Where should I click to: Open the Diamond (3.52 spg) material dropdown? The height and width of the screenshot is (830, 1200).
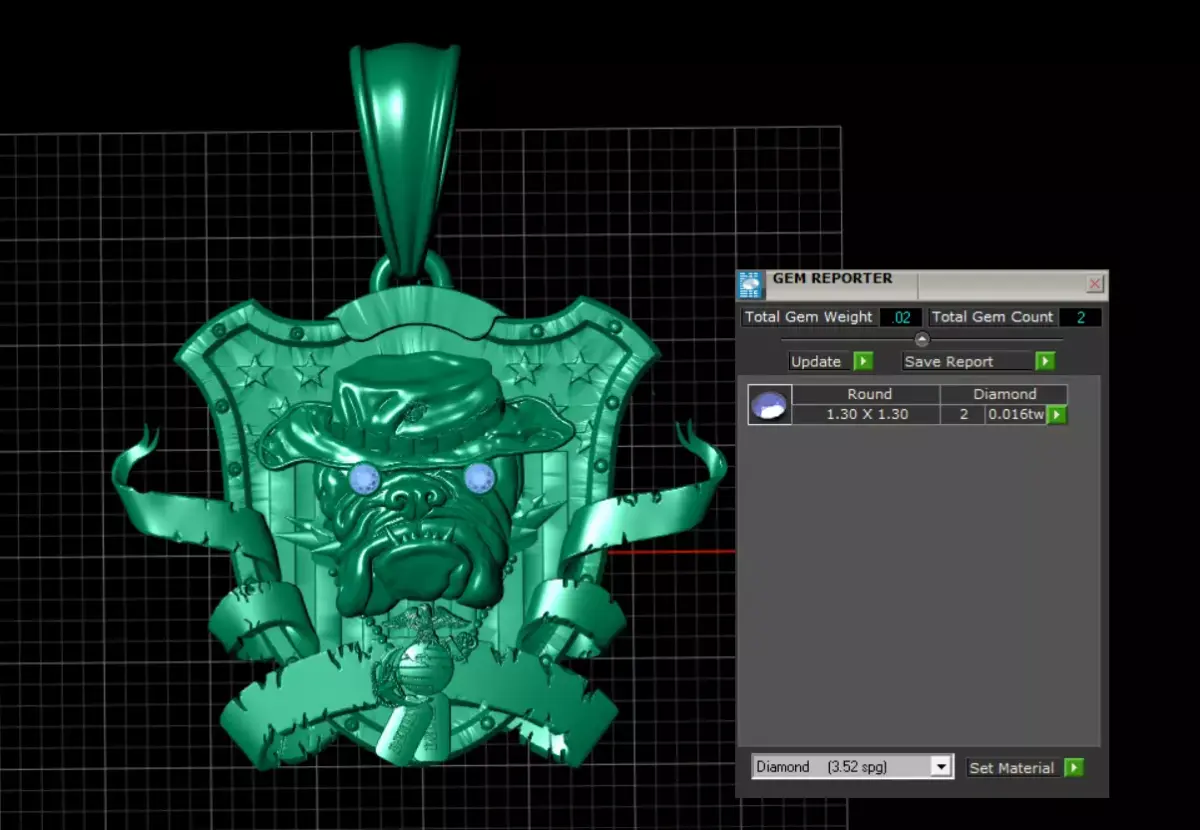pyautogui.click(x=852, y=767)
